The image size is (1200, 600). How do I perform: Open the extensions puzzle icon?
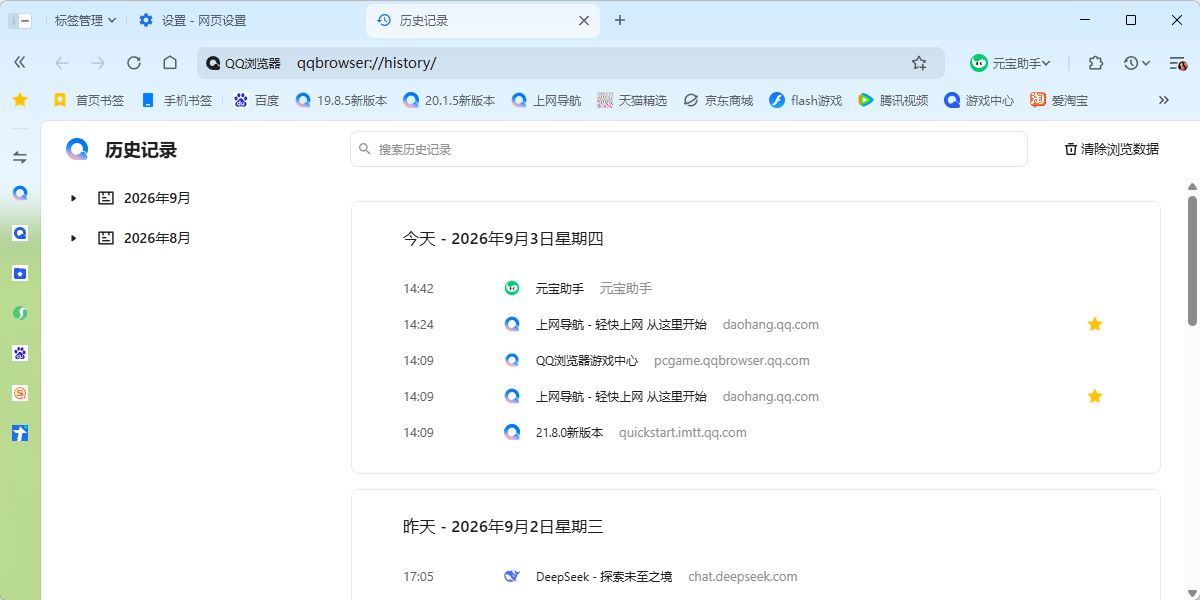[x=1096, y=63]
